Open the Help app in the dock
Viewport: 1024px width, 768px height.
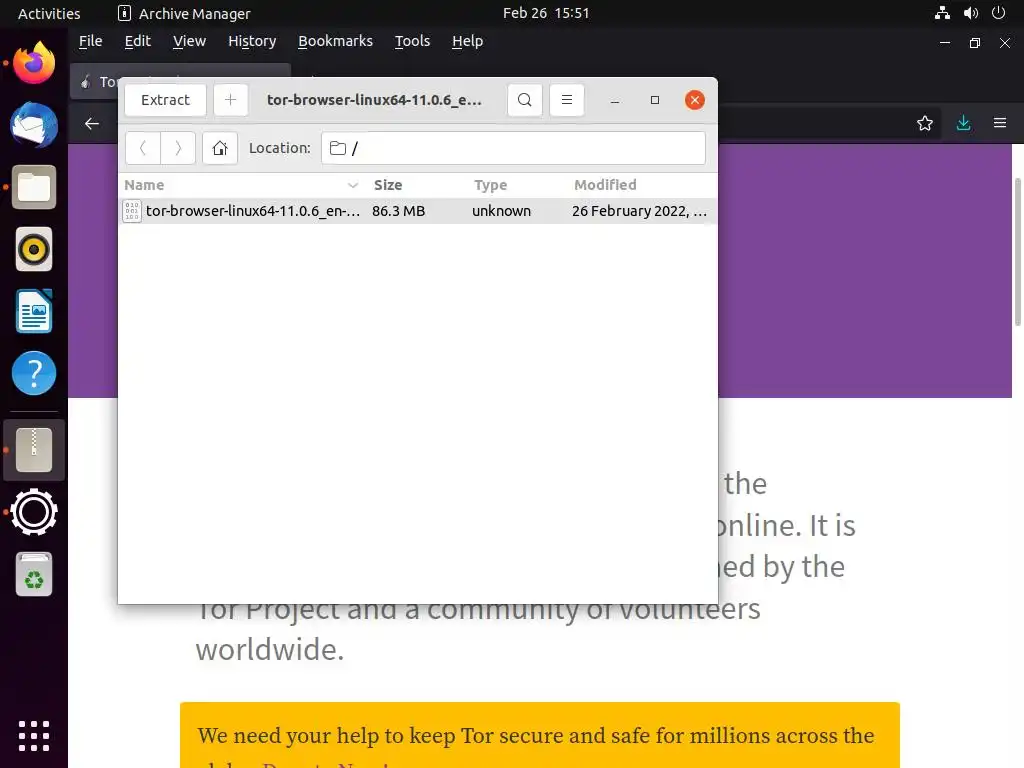pyautogui.click(x=34, y=374)
